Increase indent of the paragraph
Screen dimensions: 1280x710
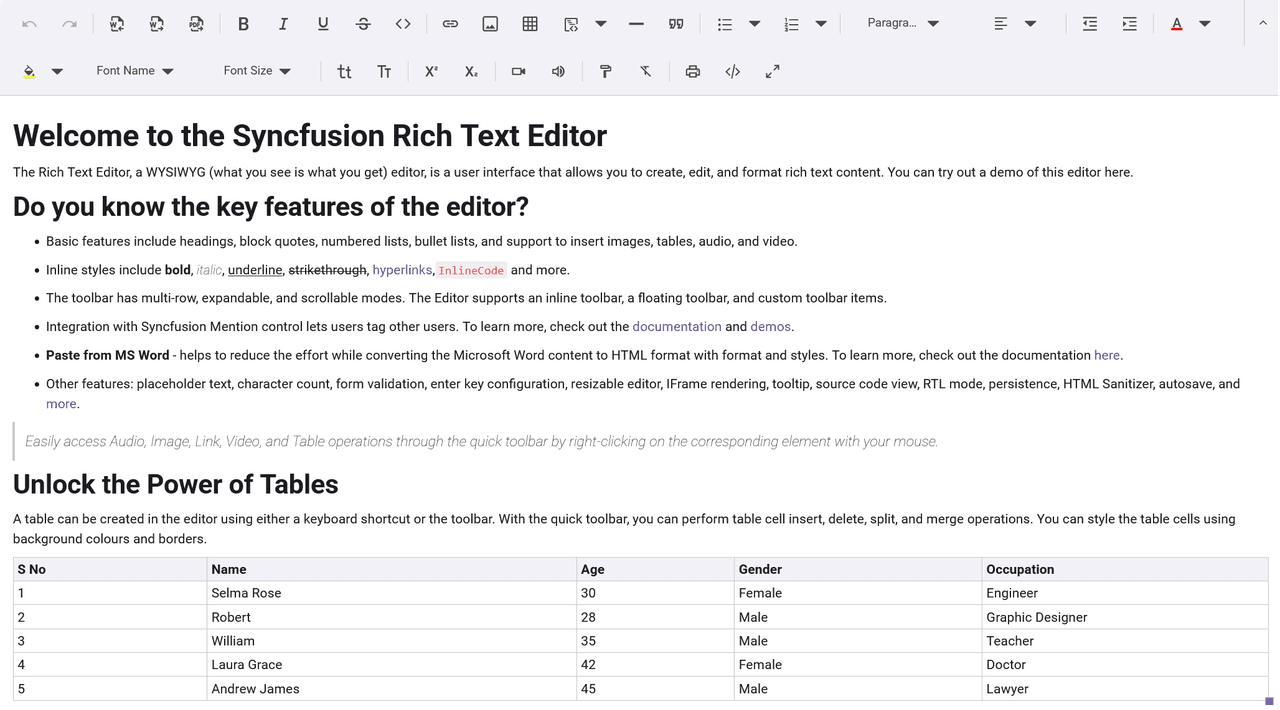pos(1130,23)
